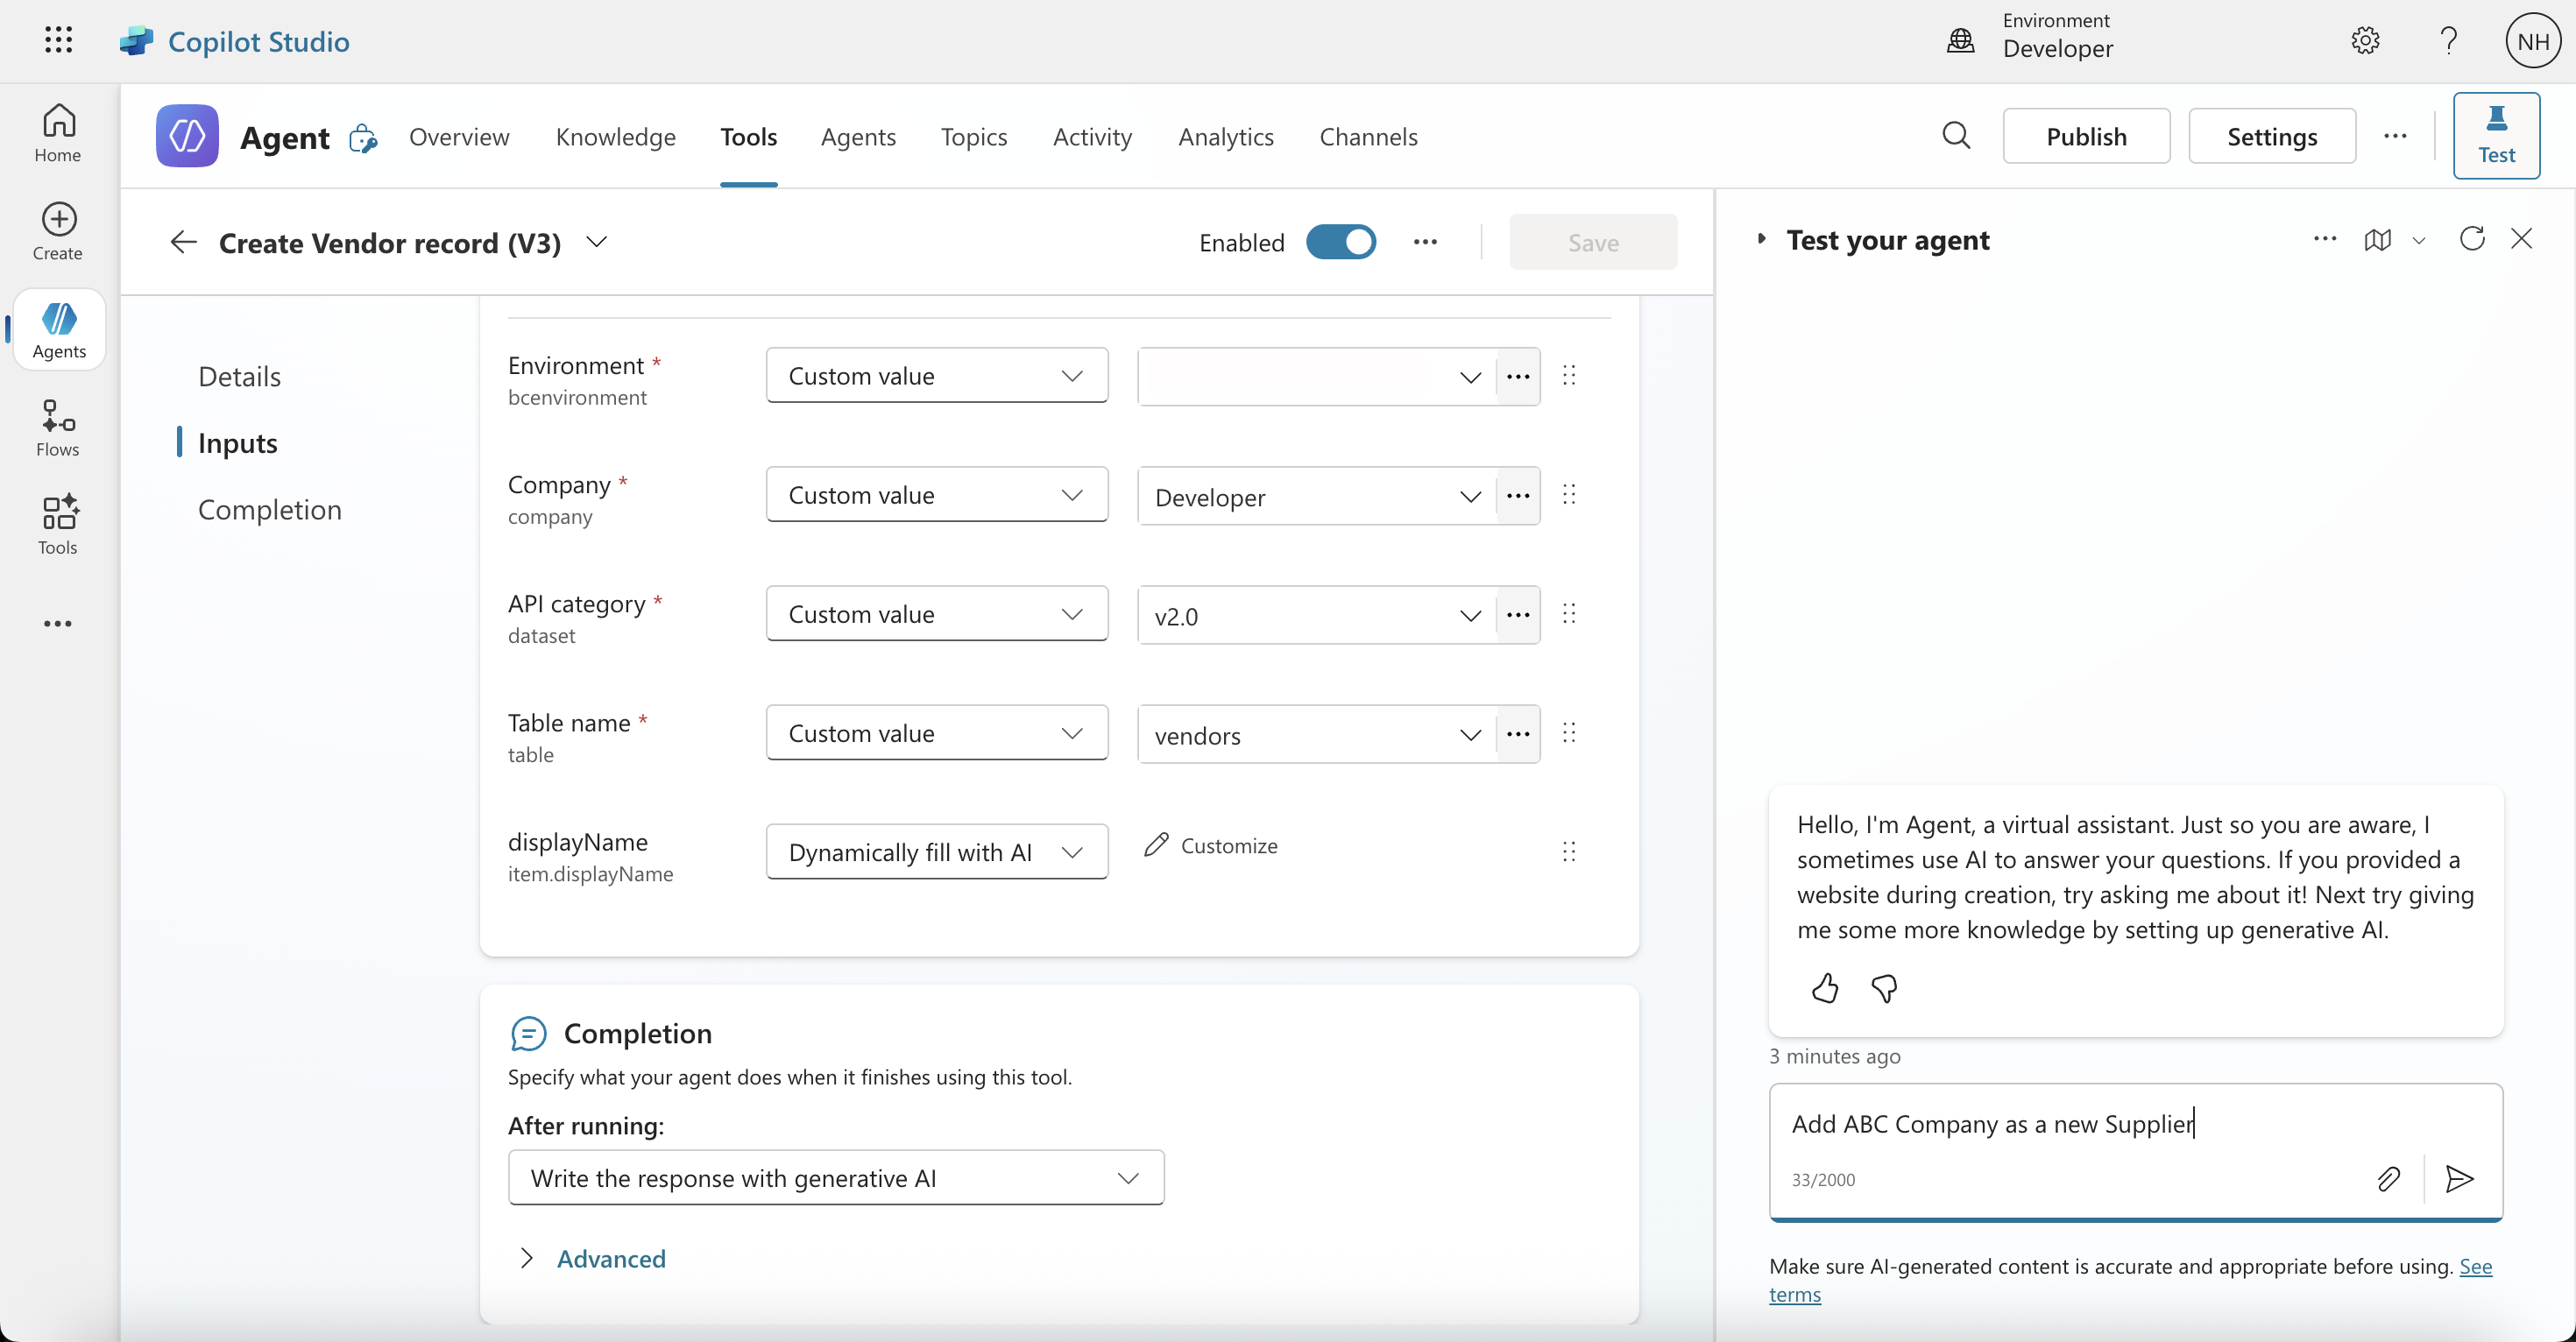Image resolution: width=2576 pixels, height=1342 pixels.
Task: Switch to the Knowledge tab
Action: pos(615,136)
